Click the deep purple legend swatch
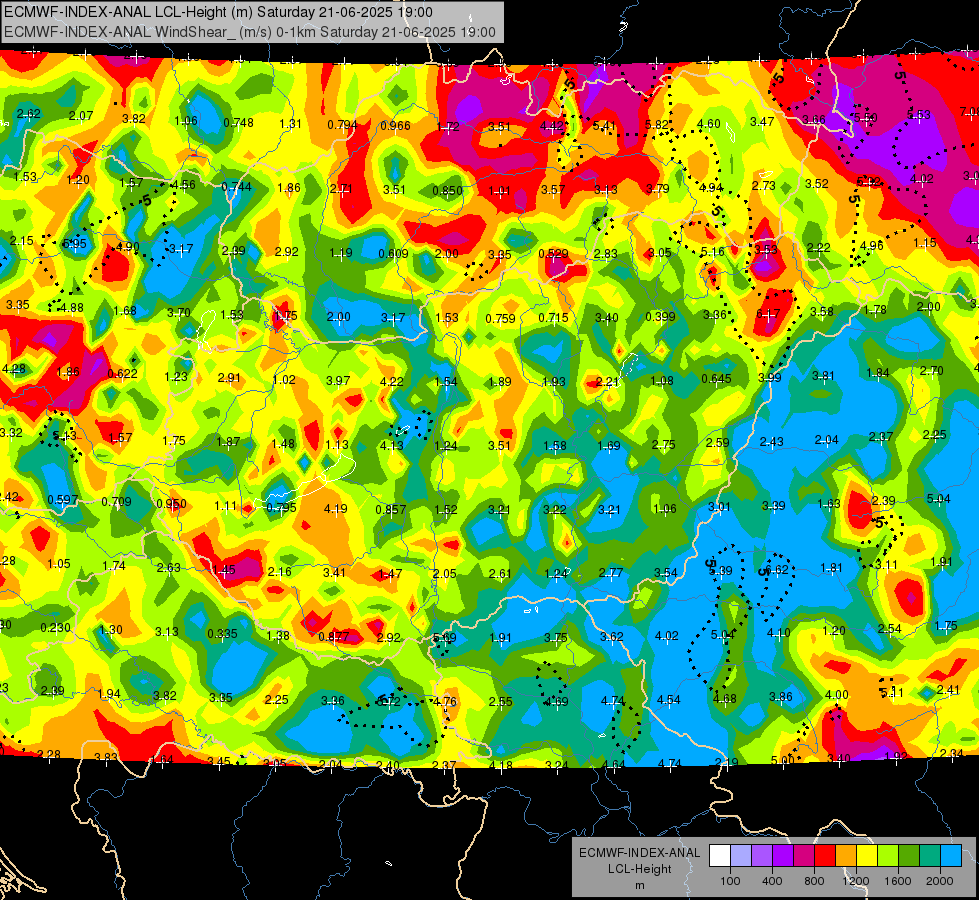Viewport: 979px width, 900px height. click(783, 855)
